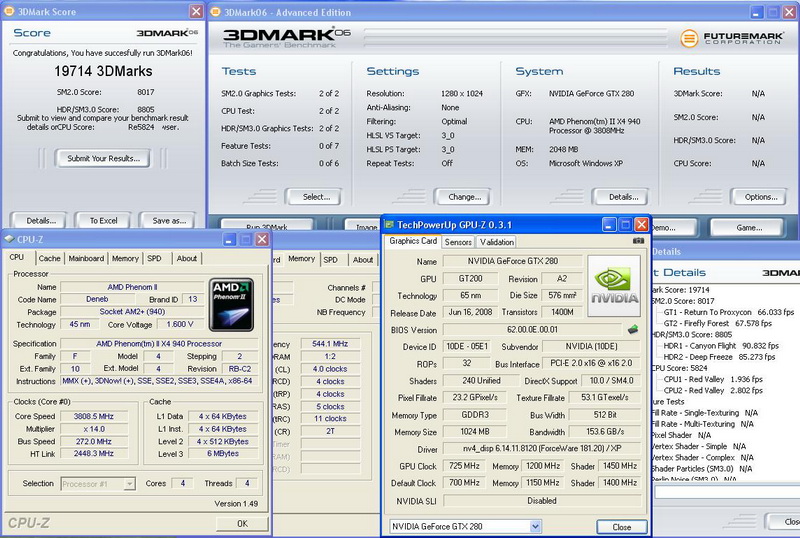Click the NVIDIA SLI Disabled field
This screenshot has width=800, height=538.
pyautogui.click(x=541, y=501)
